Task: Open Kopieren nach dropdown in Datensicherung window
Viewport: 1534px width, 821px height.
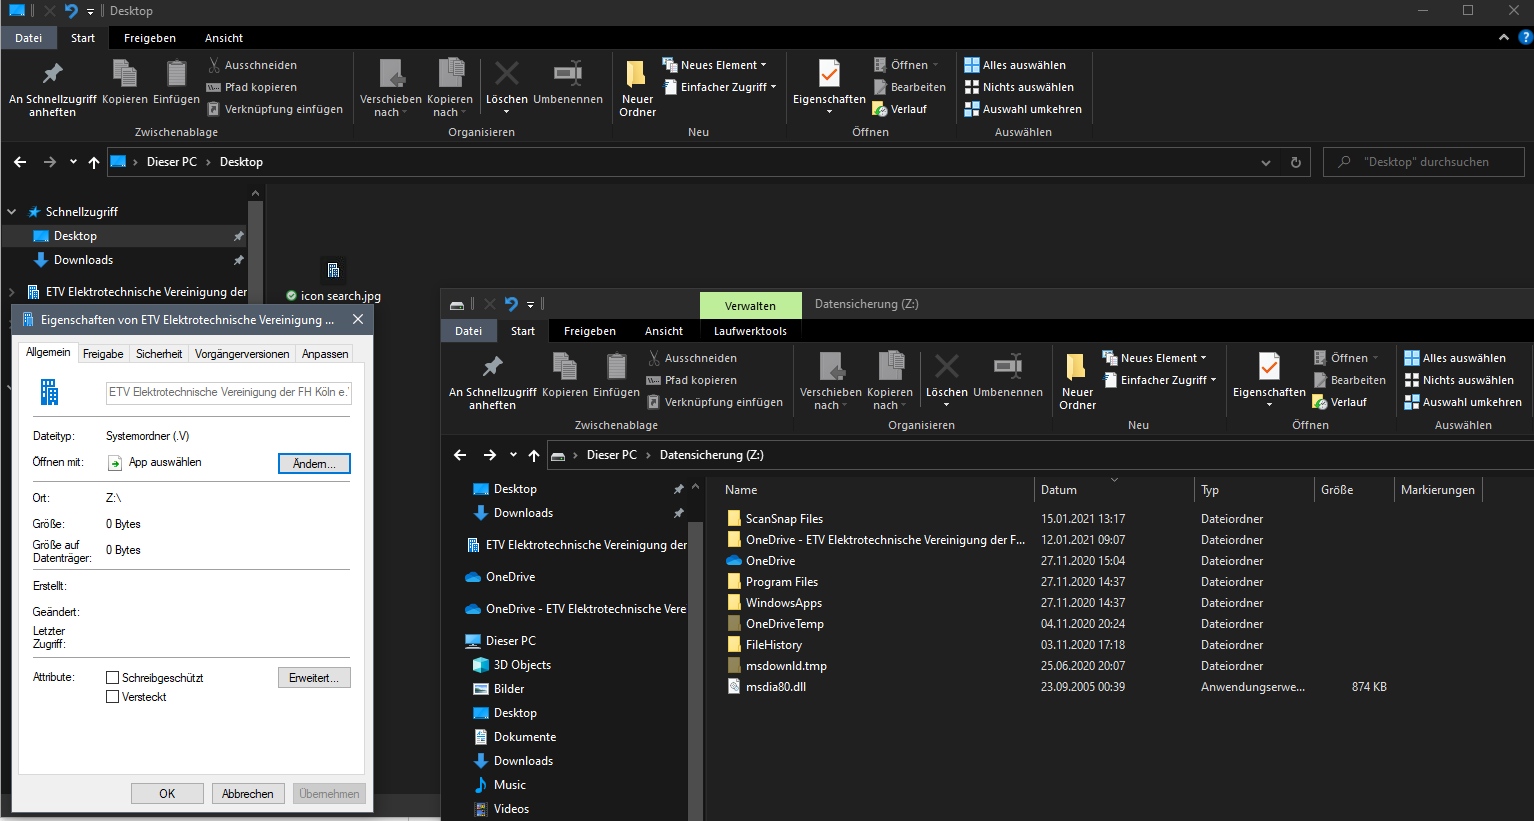Action: tap(889, 381)
